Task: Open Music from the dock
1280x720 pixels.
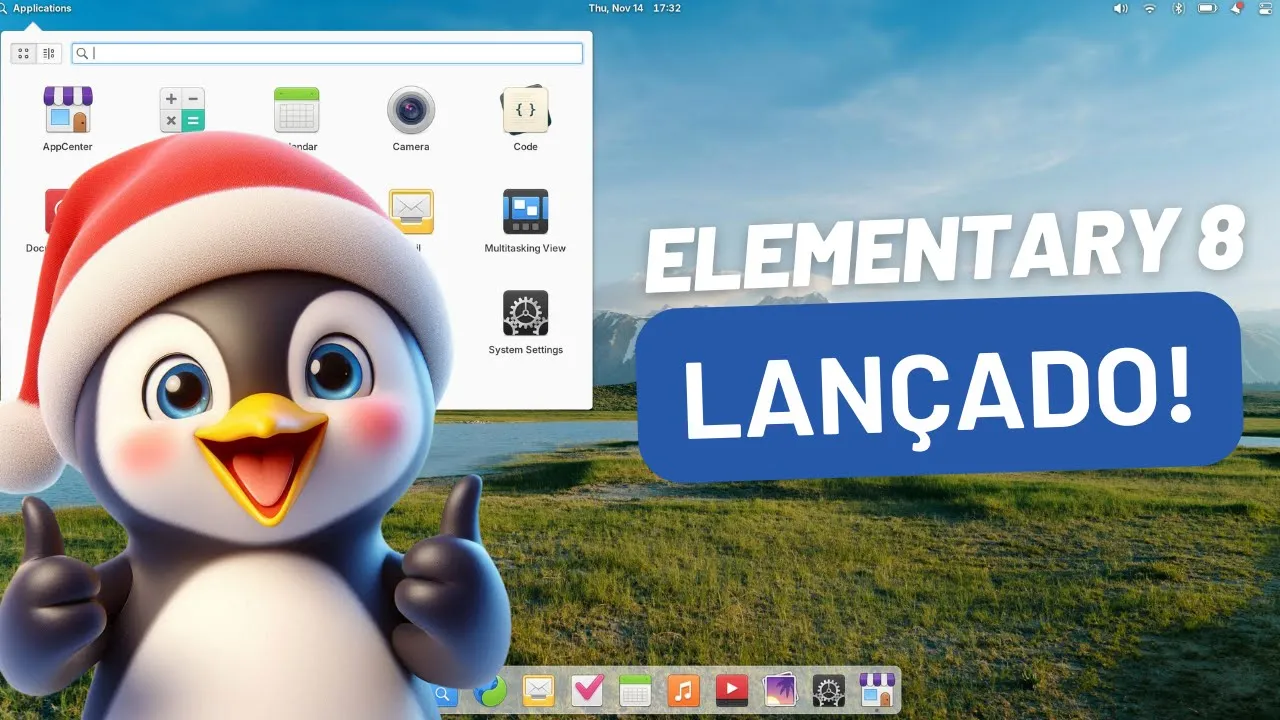Action: tap(684, 691)
